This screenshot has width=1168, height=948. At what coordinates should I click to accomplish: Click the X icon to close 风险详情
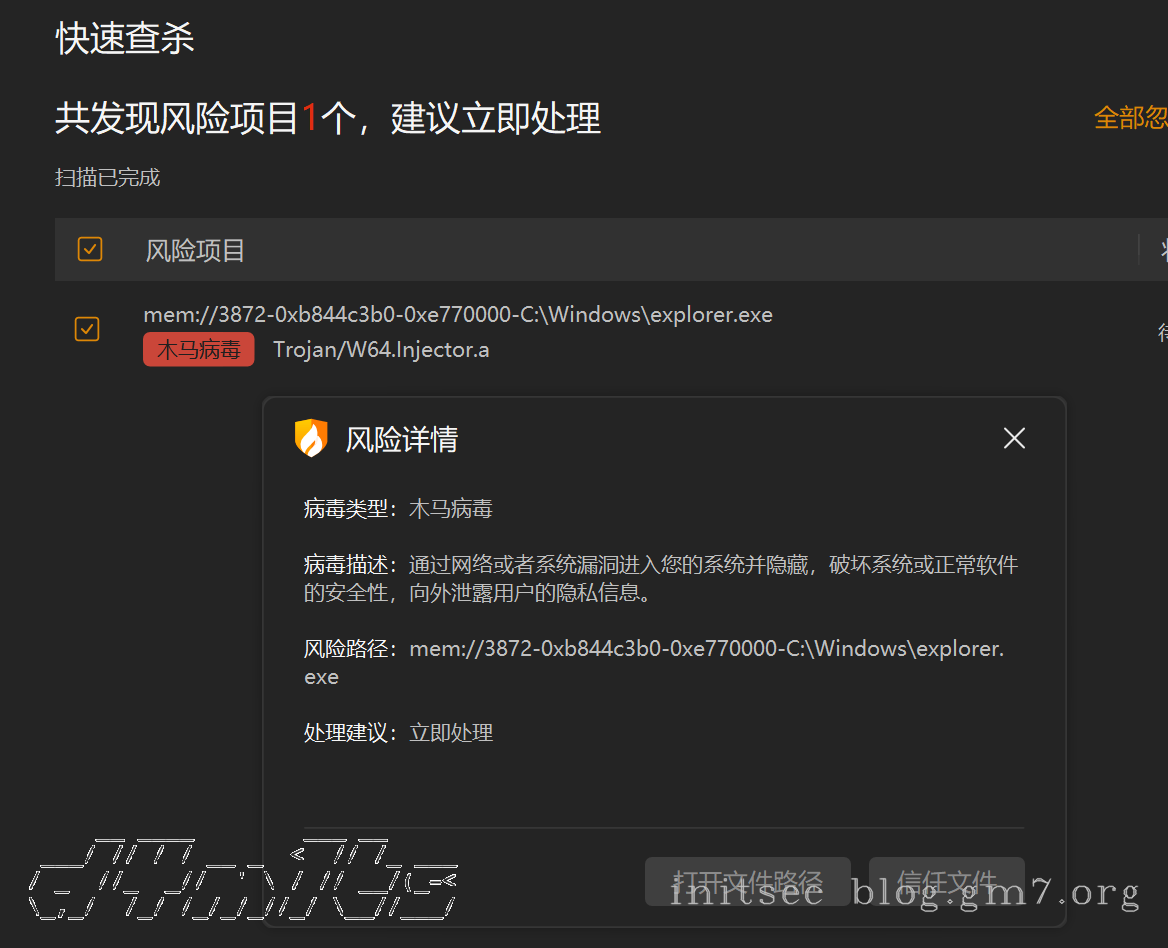(1013, 438)
